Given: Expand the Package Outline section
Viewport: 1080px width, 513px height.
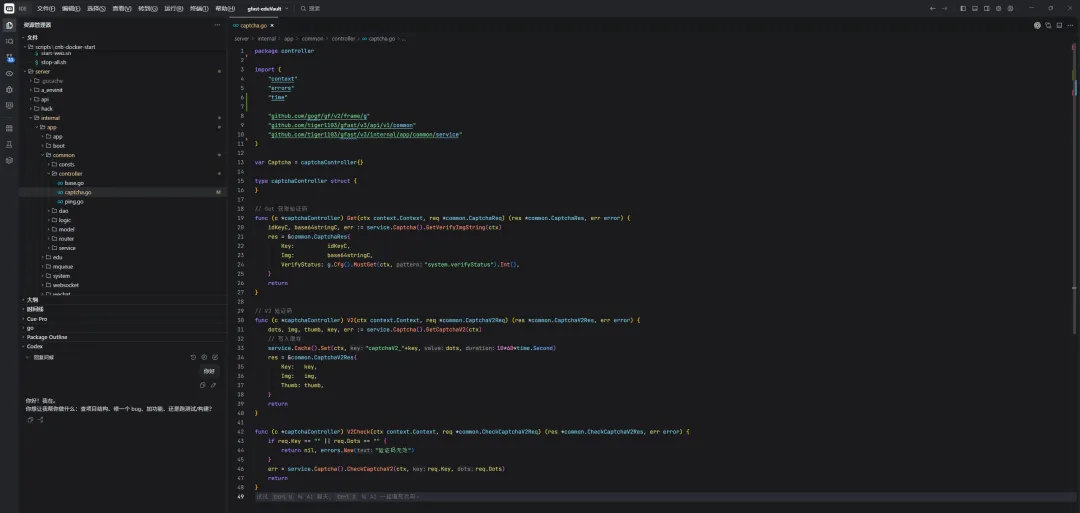Looking at the screenshot, I should pos(47,337).
